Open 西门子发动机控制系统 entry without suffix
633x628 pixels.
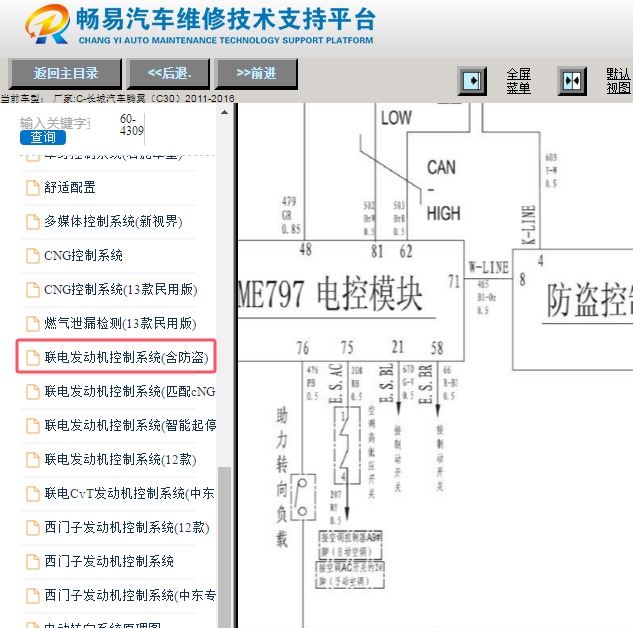tap(109, 561)
